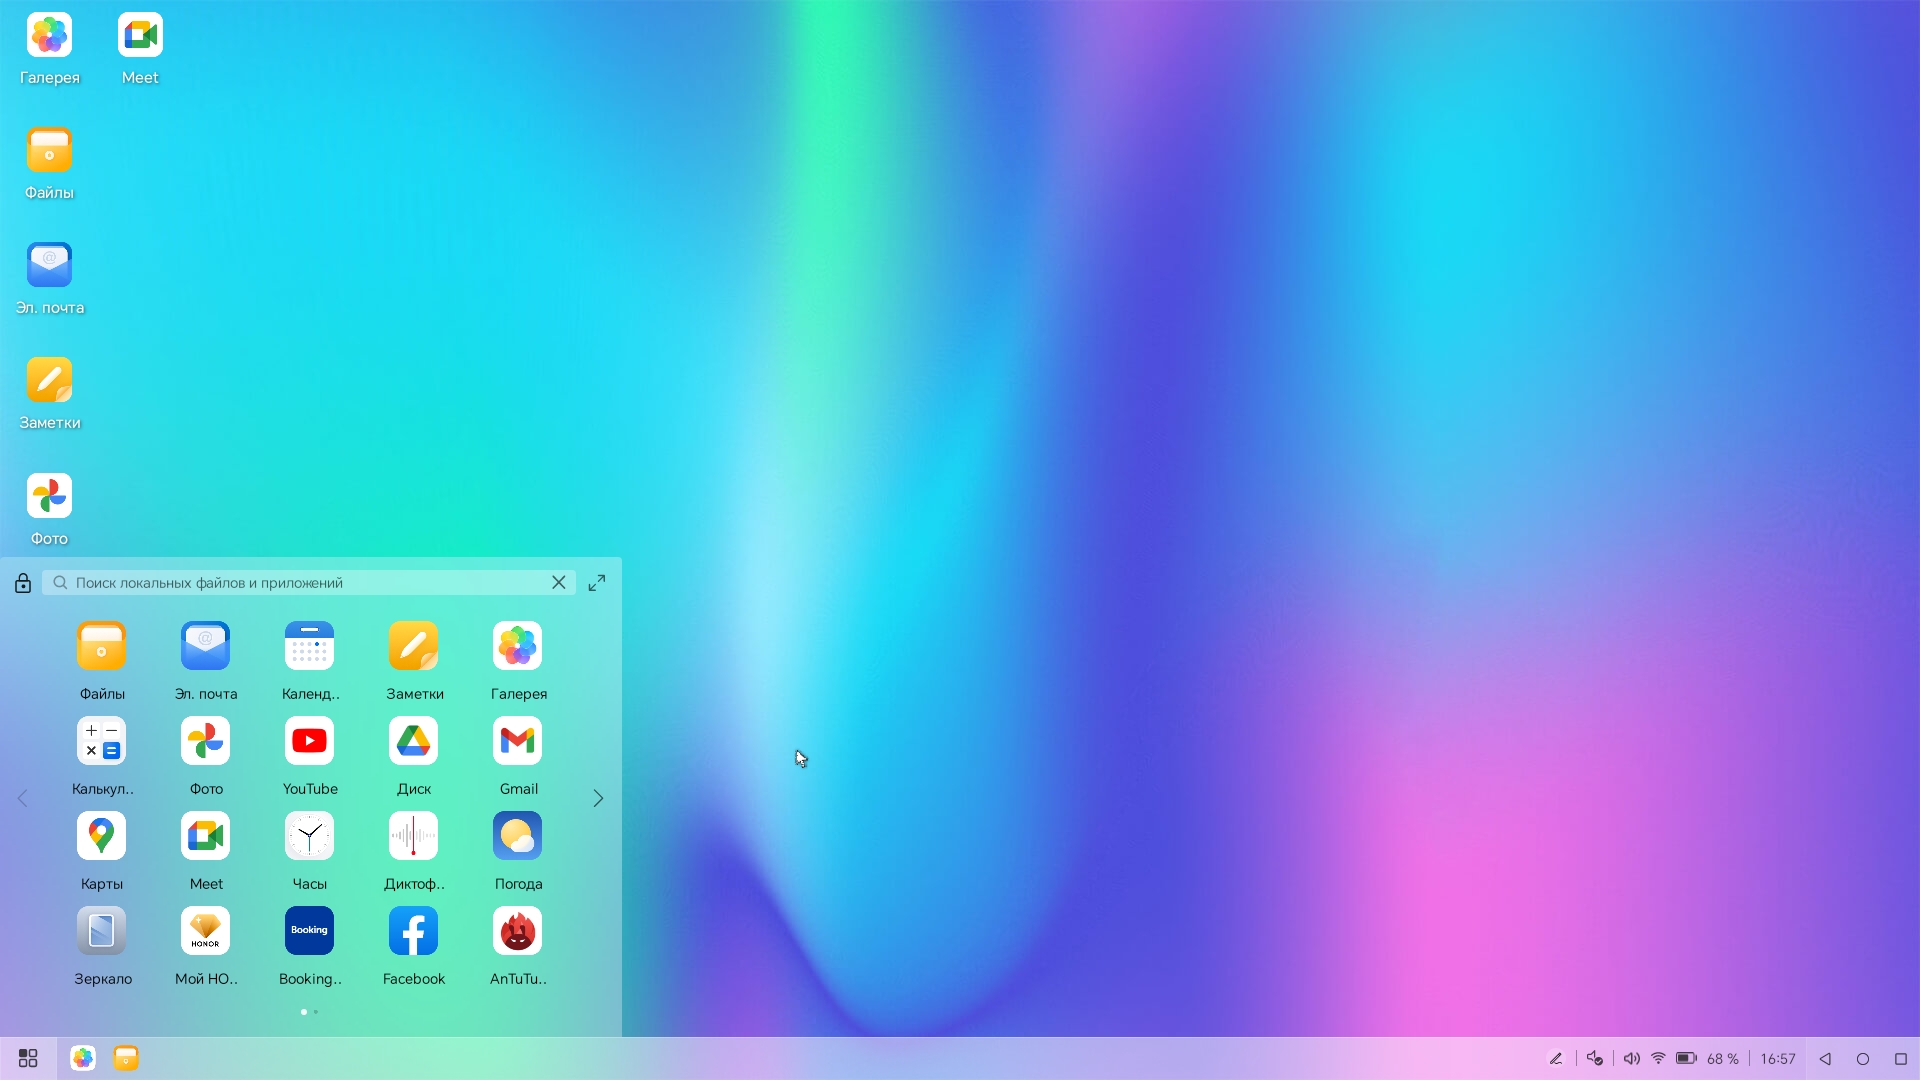The height and width of the screenshot is (1080, 1920).
Task: Open Погода weather app
Action: (517, 837)
